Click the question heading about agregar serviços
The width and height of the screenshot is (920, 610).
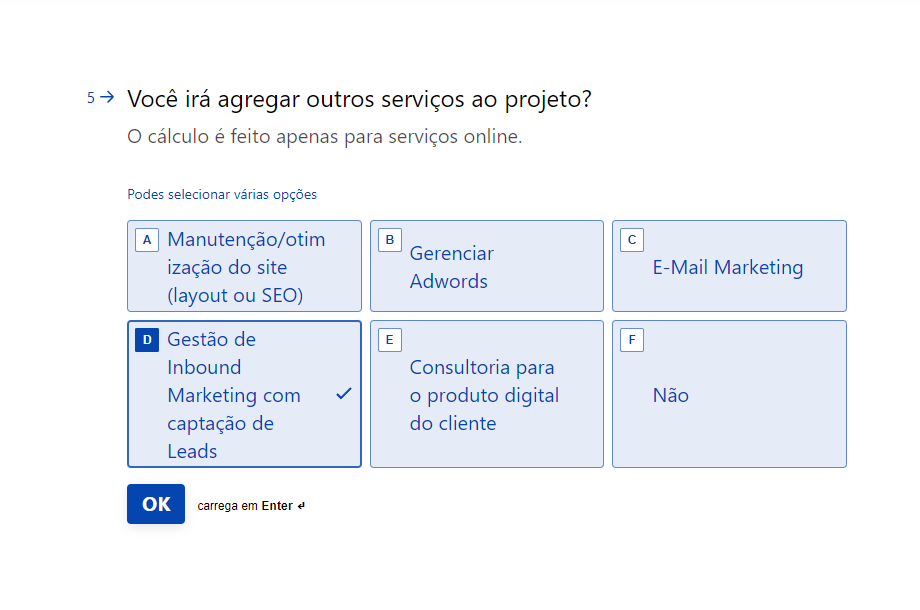pyautogui.click(x=359, y=99)
